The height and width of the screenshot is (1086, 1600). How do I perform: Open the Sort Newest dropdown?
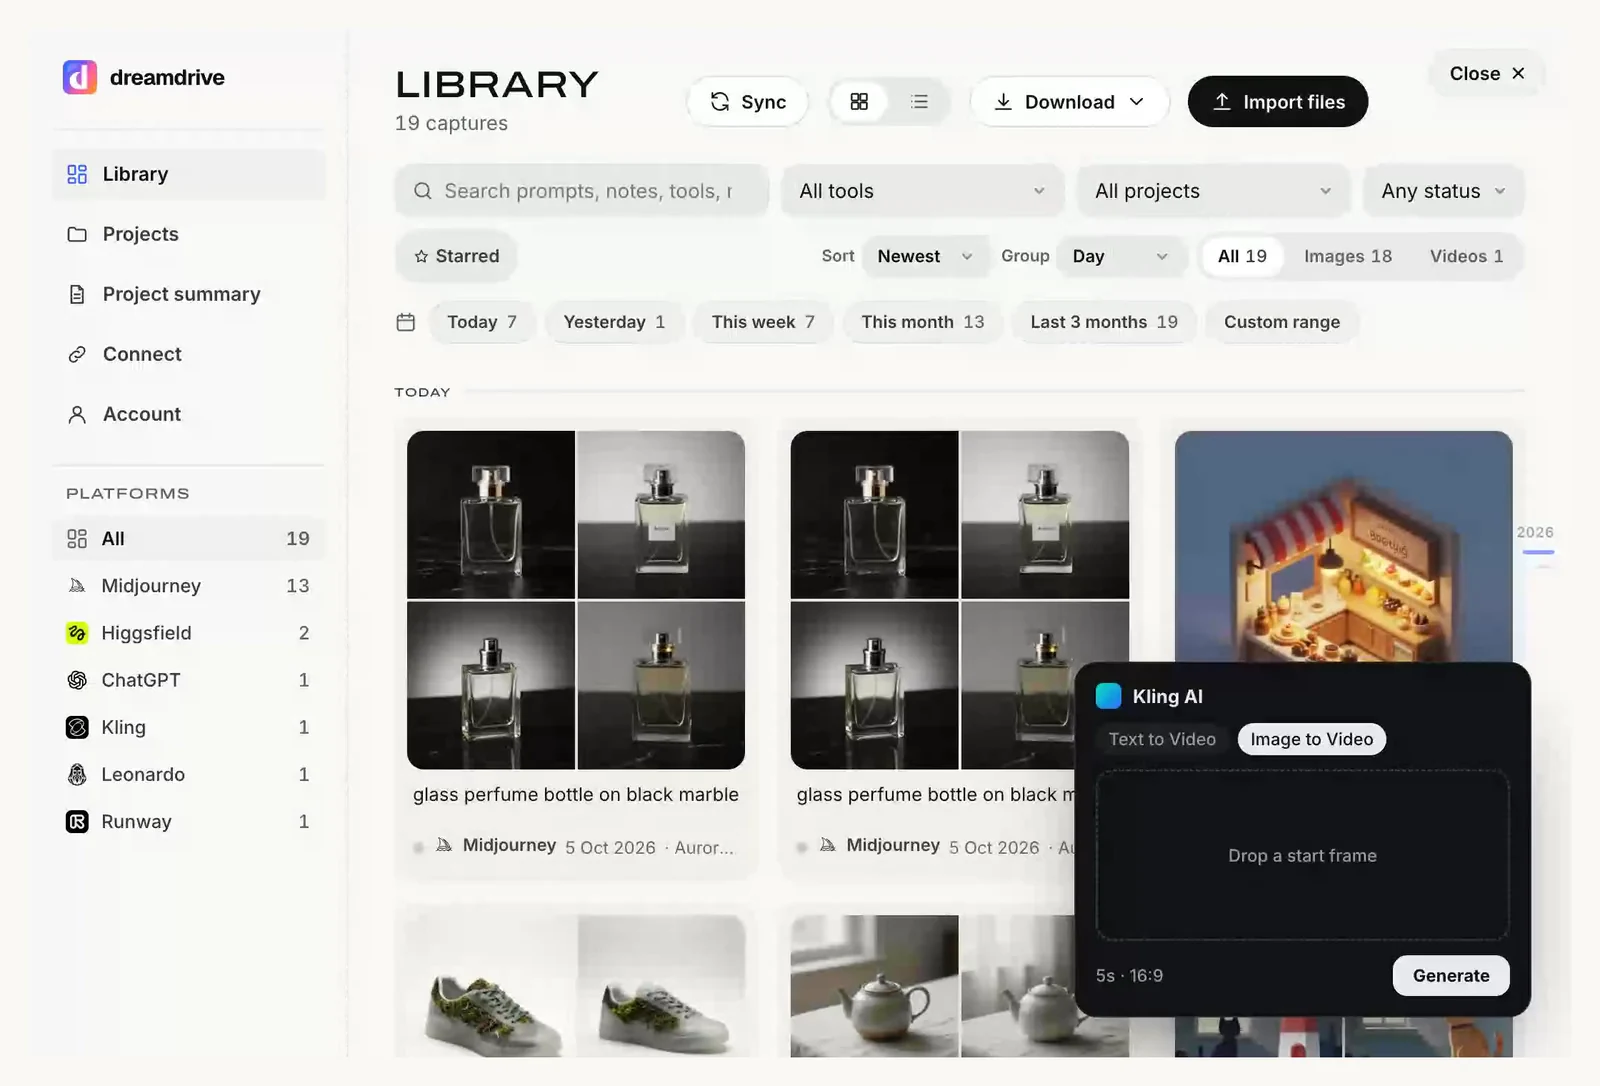(925, 256)
